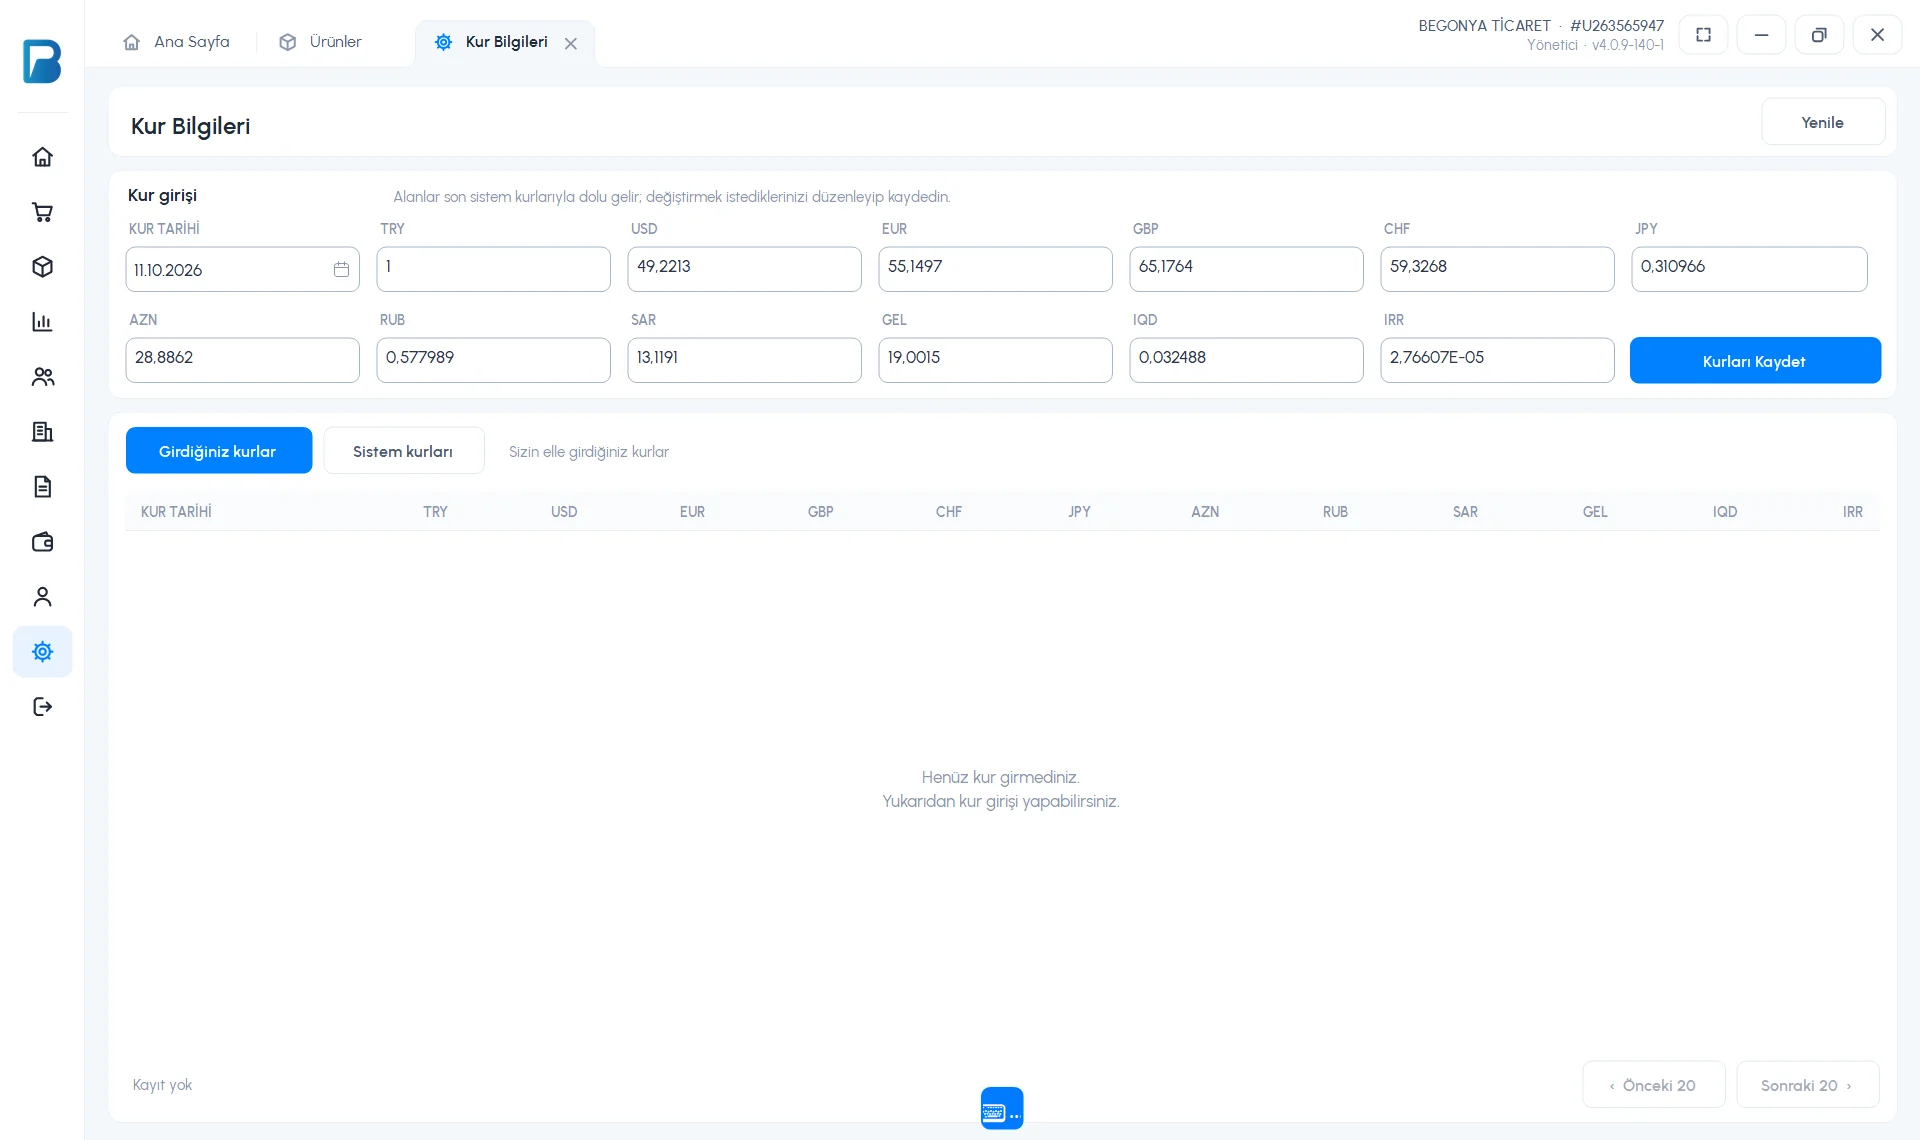Click the USD rate input
The image size is (1920, 1140).
tap(744, 270)
